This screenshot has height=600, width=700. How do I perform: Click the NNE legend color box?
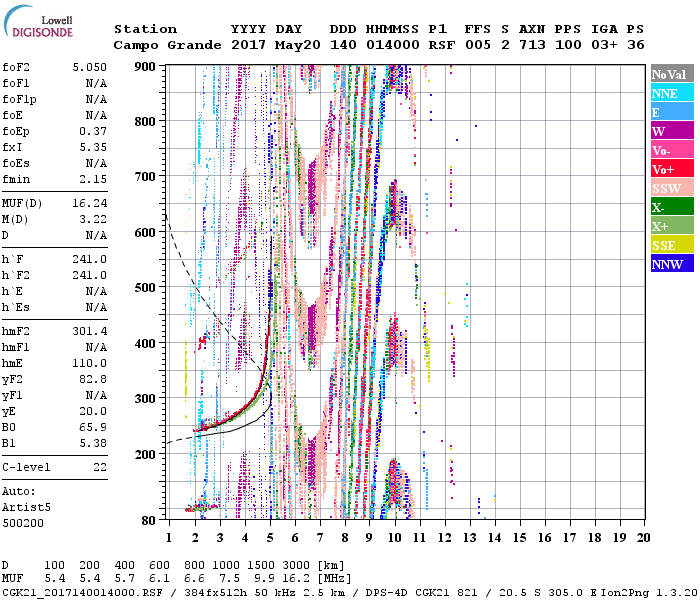pos(672,93)
